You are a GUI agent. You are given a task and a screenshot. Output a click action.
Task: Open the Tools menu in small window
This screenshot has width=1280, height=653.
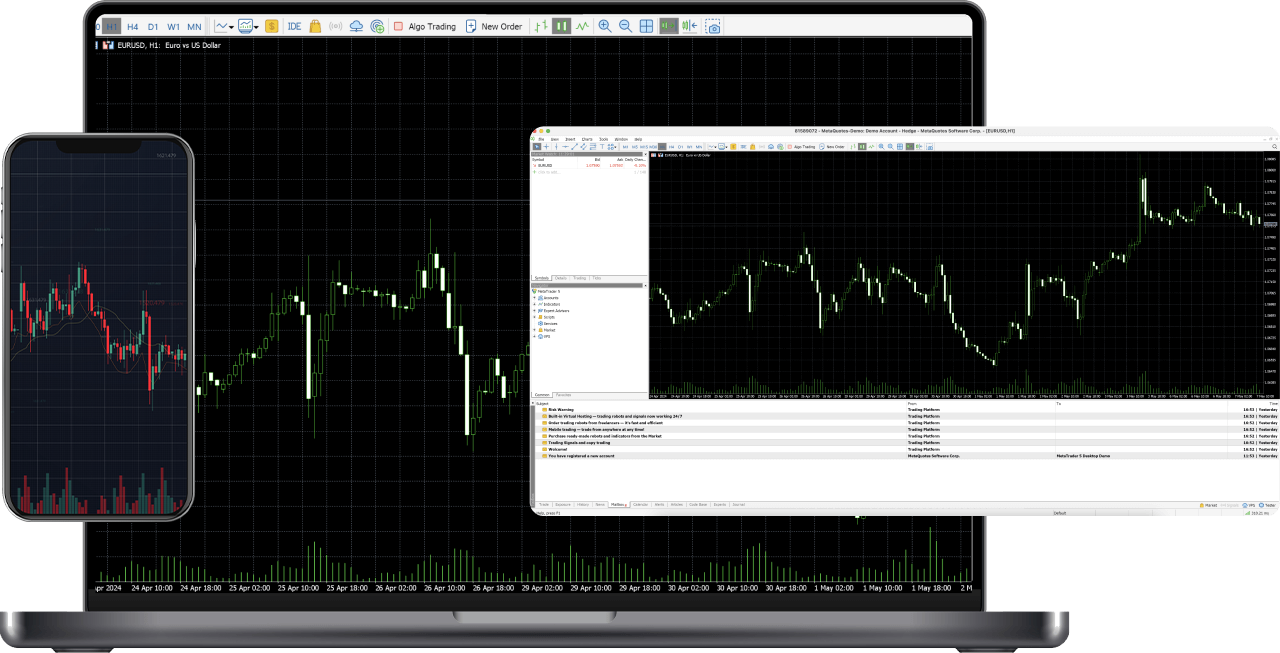tap(603, 139)
